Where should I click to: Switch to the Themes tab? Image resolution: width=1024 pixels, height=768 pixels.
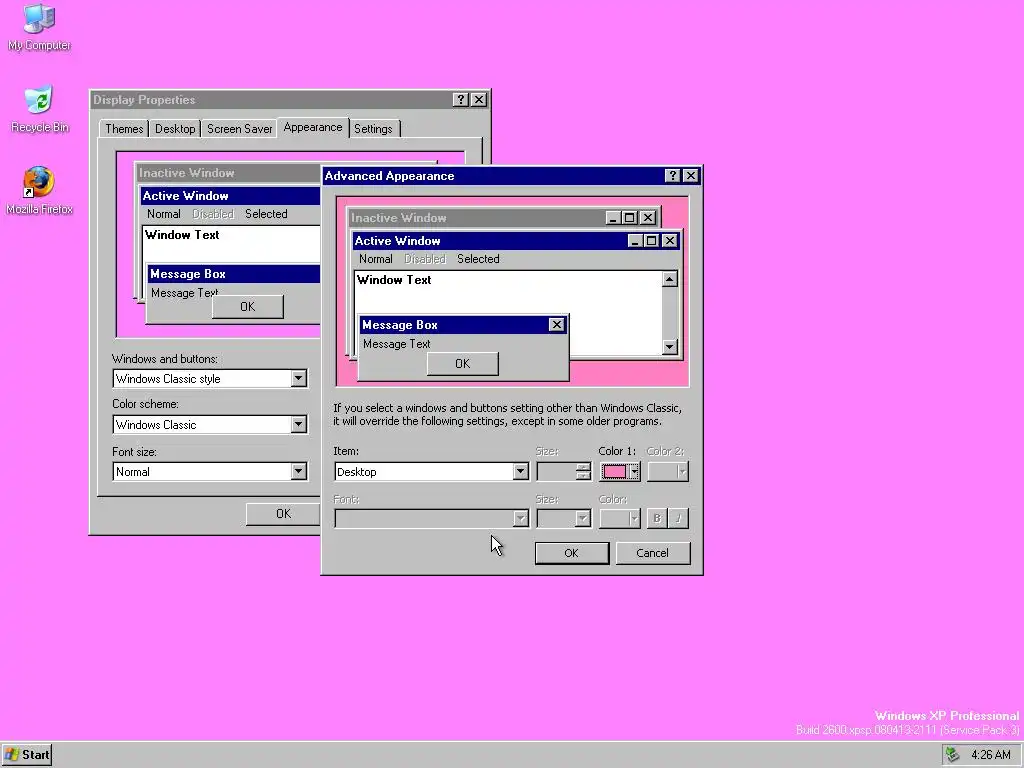click(124, 129)
